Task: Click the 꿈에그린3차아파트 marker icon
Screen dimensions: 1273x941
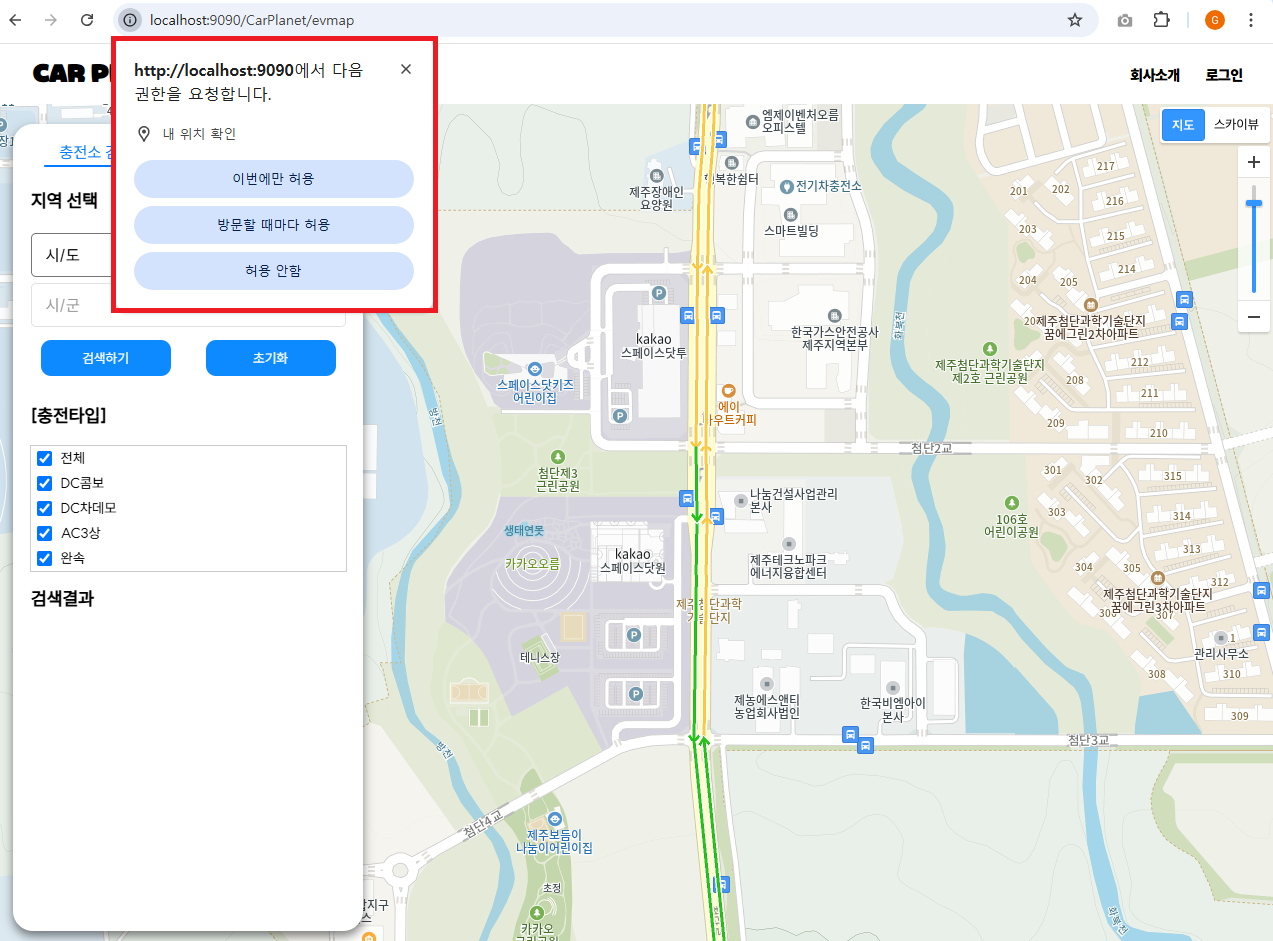Action: point(1157,577)
